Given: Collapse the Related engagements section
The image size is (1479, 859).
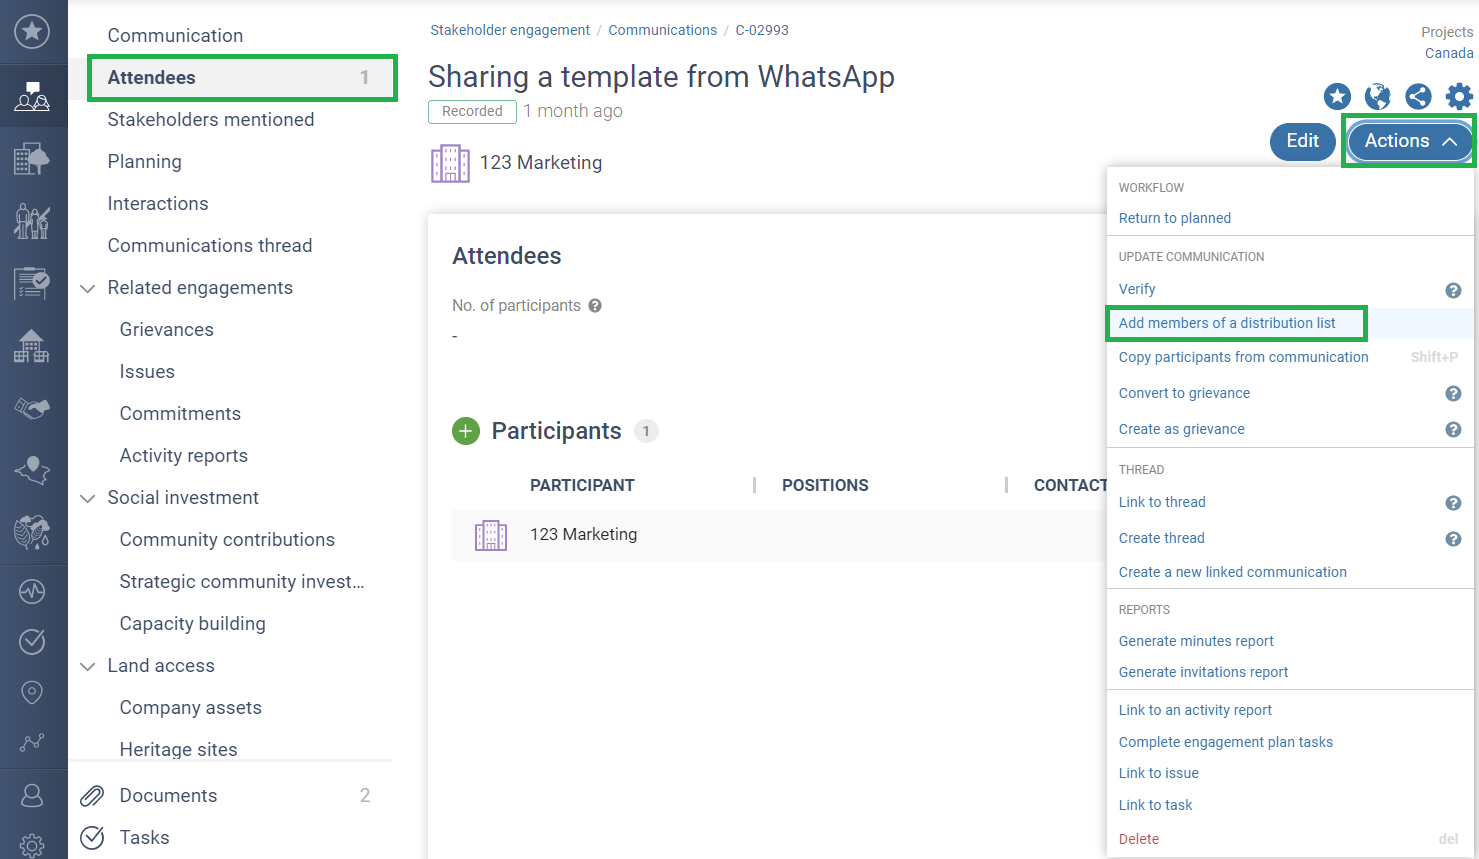Looking at the screenshot, I should (88, 288).
